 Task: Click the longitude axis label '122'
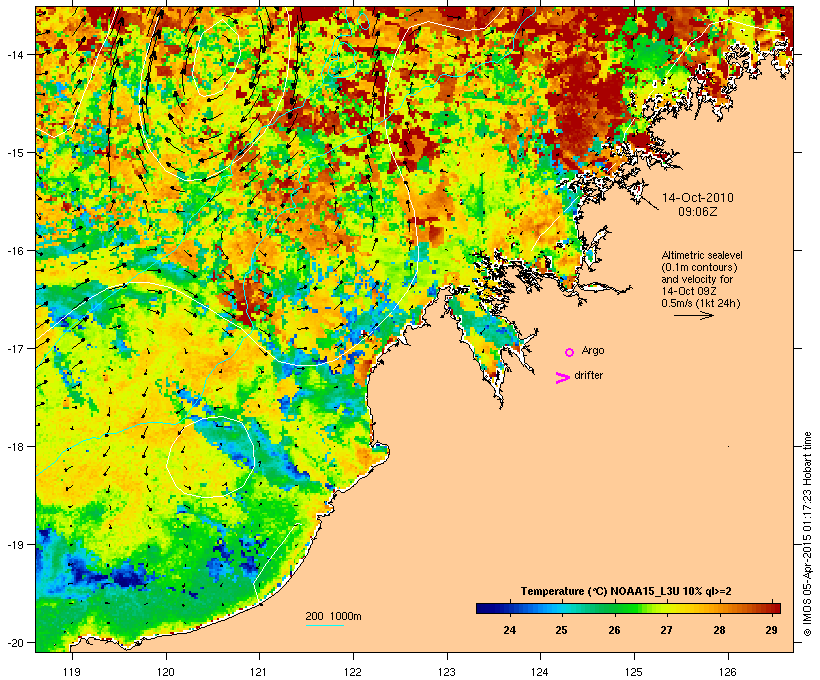tap(353, 672)
